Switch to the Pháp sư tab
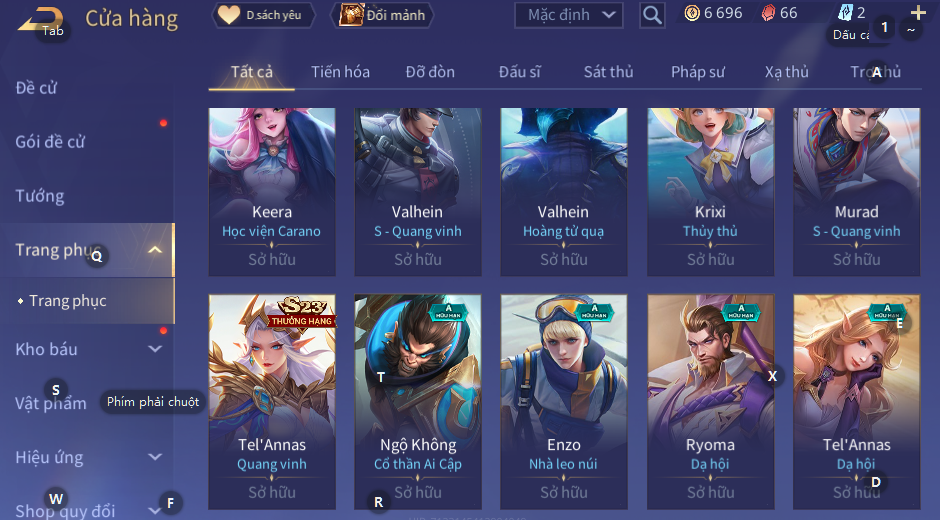 698,72
